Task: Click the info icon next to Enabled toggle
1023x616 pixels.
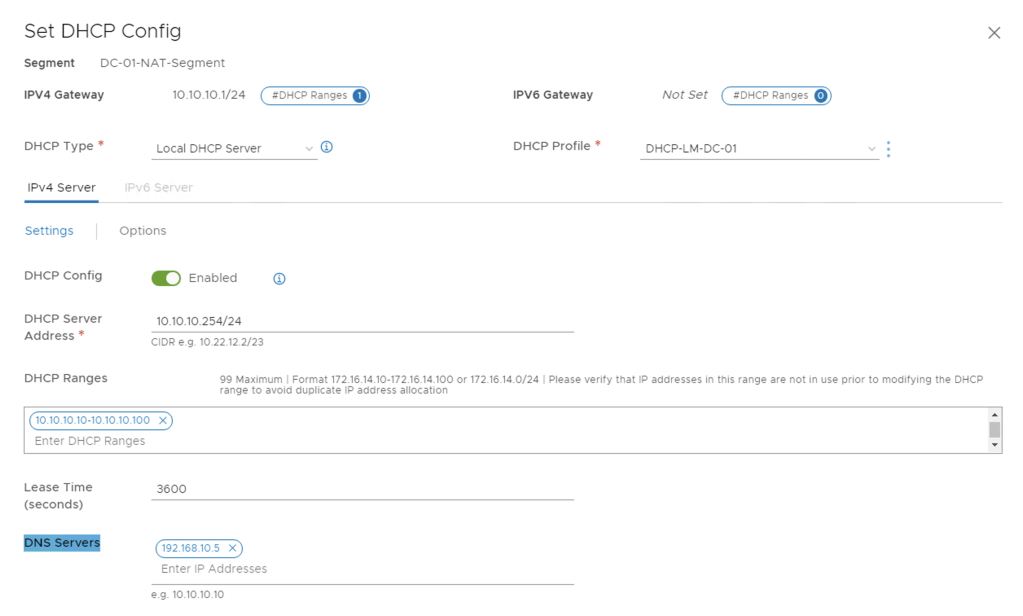Action: [x=279, y=279]
